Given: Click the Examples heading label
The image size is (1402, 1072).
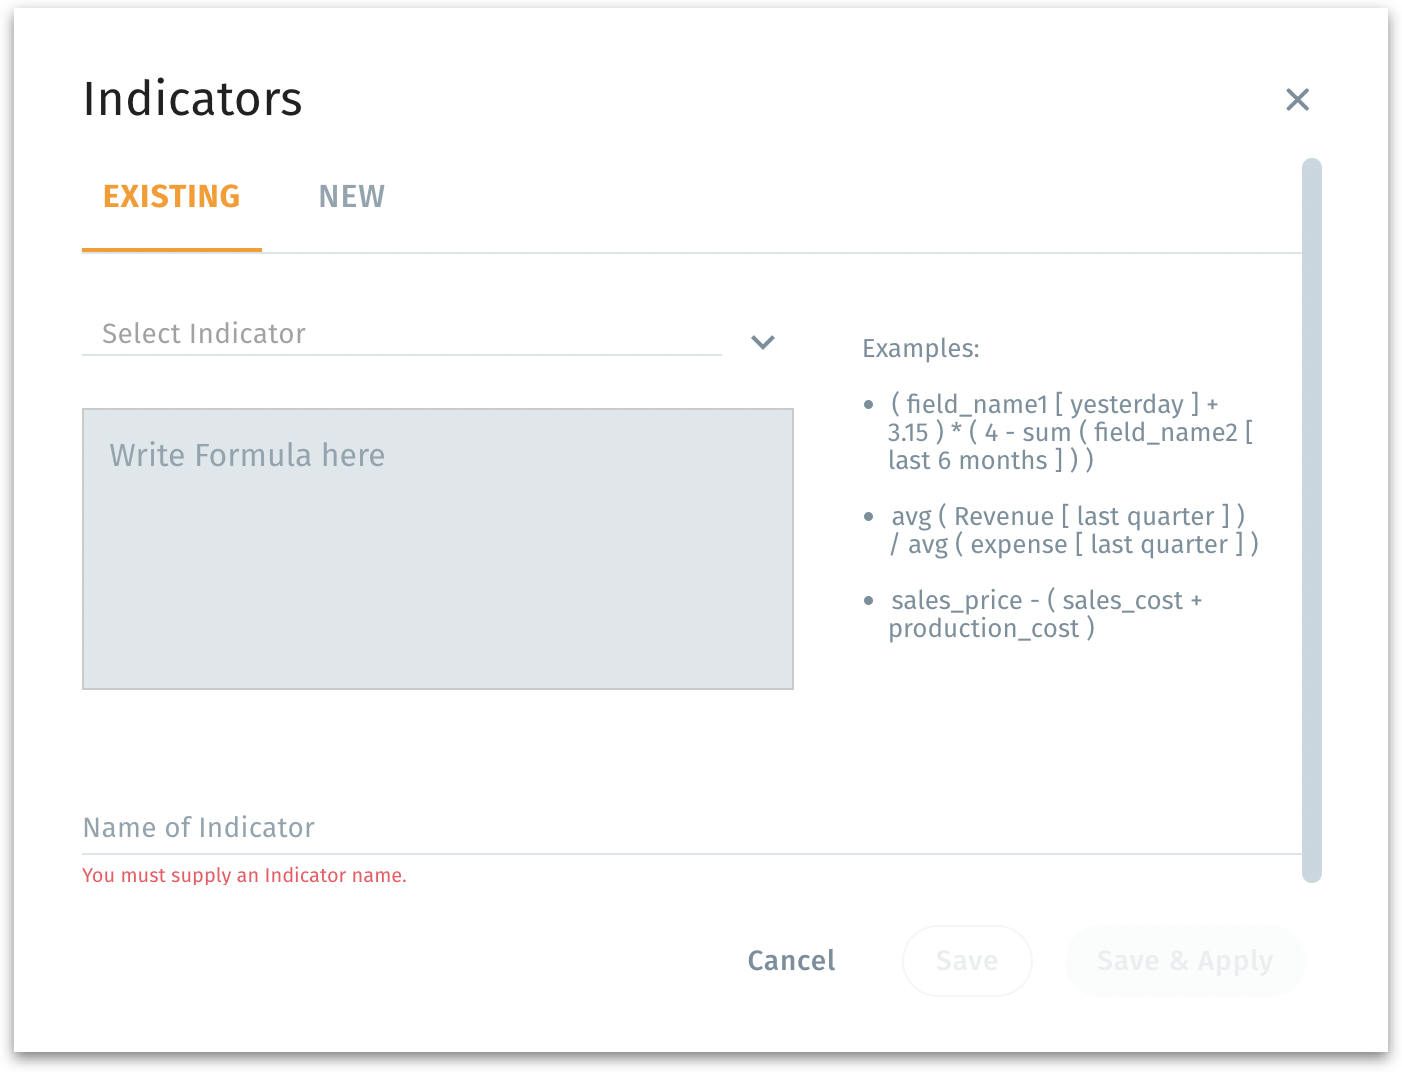Looking at the screenshot, I should 921,349.
